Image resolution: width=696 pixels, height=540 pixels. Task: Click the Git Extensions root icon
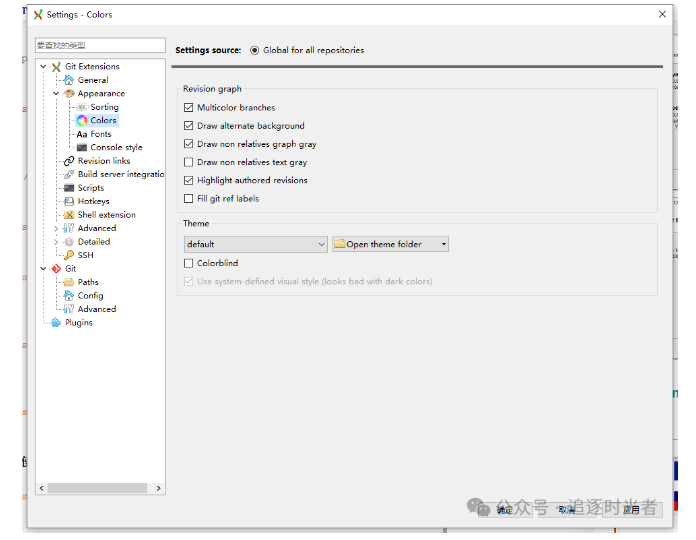point(56,67)
